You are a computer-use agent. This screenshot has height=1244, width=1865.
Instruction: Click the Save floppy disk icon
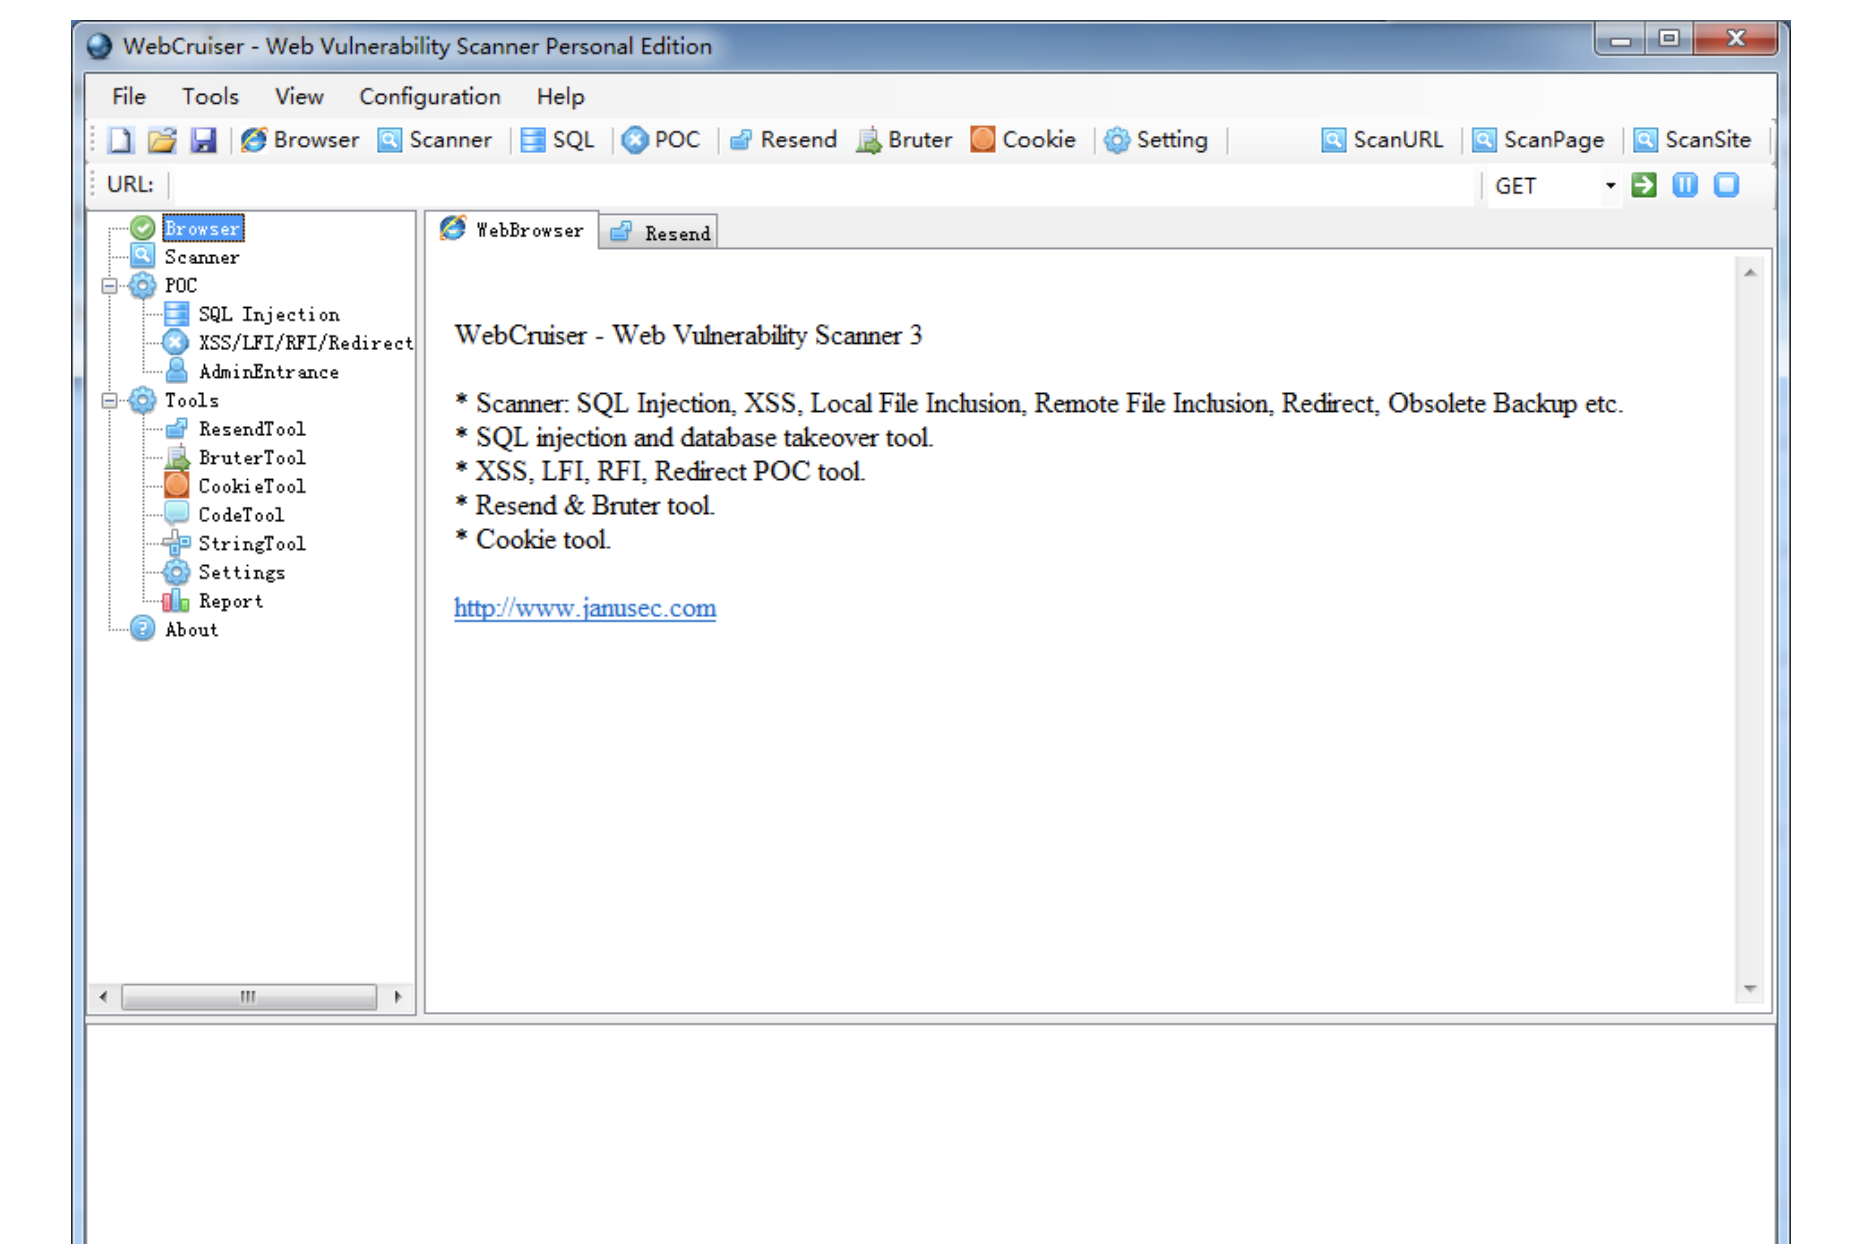point(204,140)
